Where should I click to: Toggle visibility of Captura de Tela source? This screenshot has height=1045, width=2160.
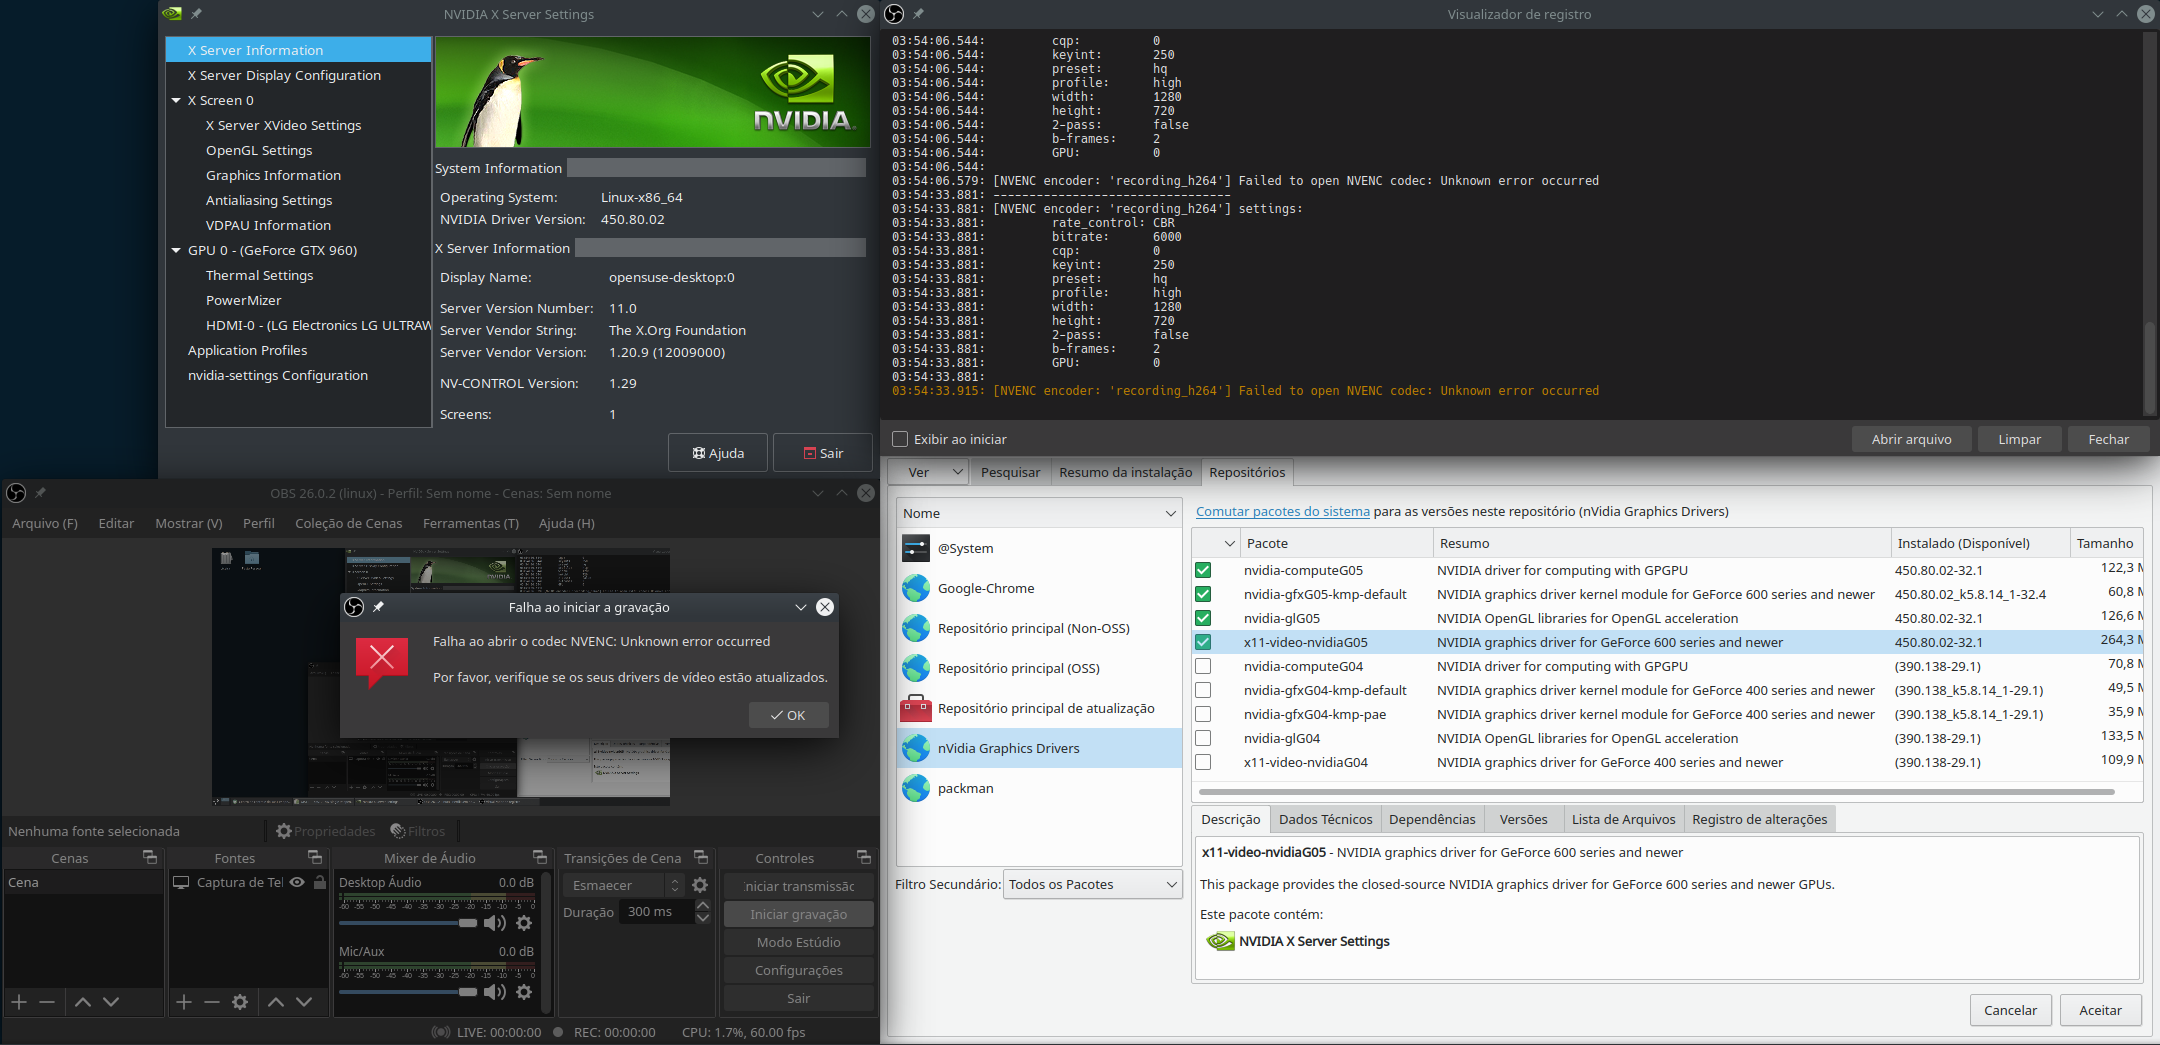(297, 882)
